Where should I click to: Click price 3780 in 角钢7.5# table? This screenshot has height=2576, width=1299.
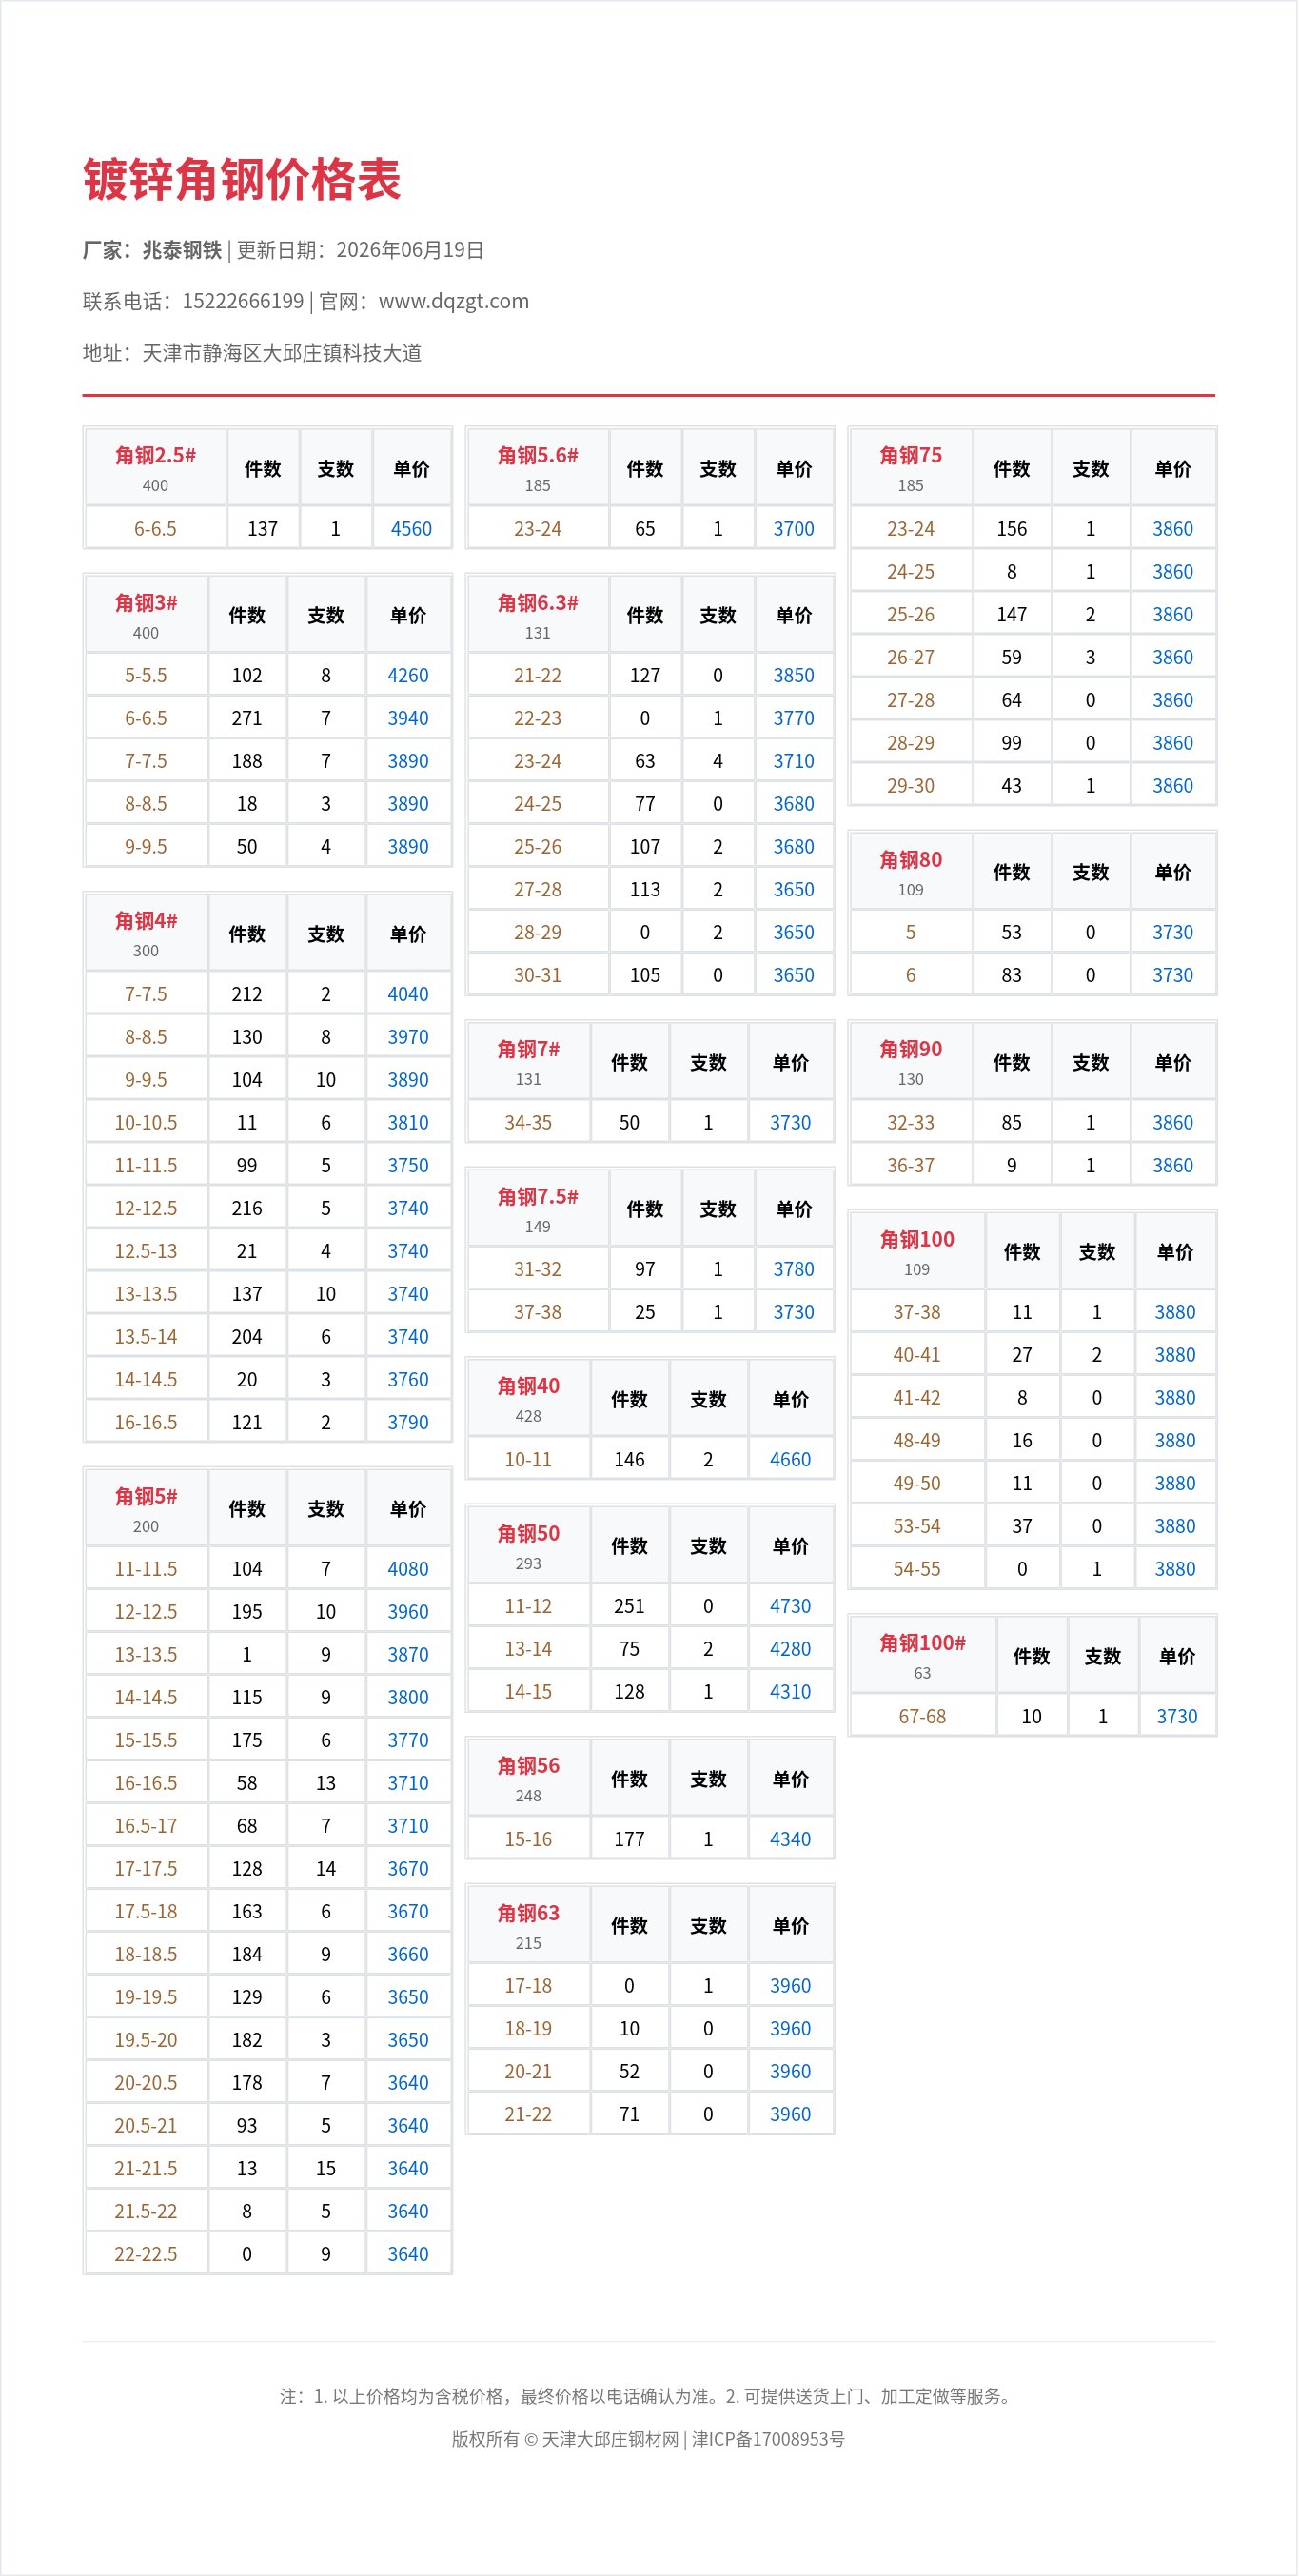794,1270
